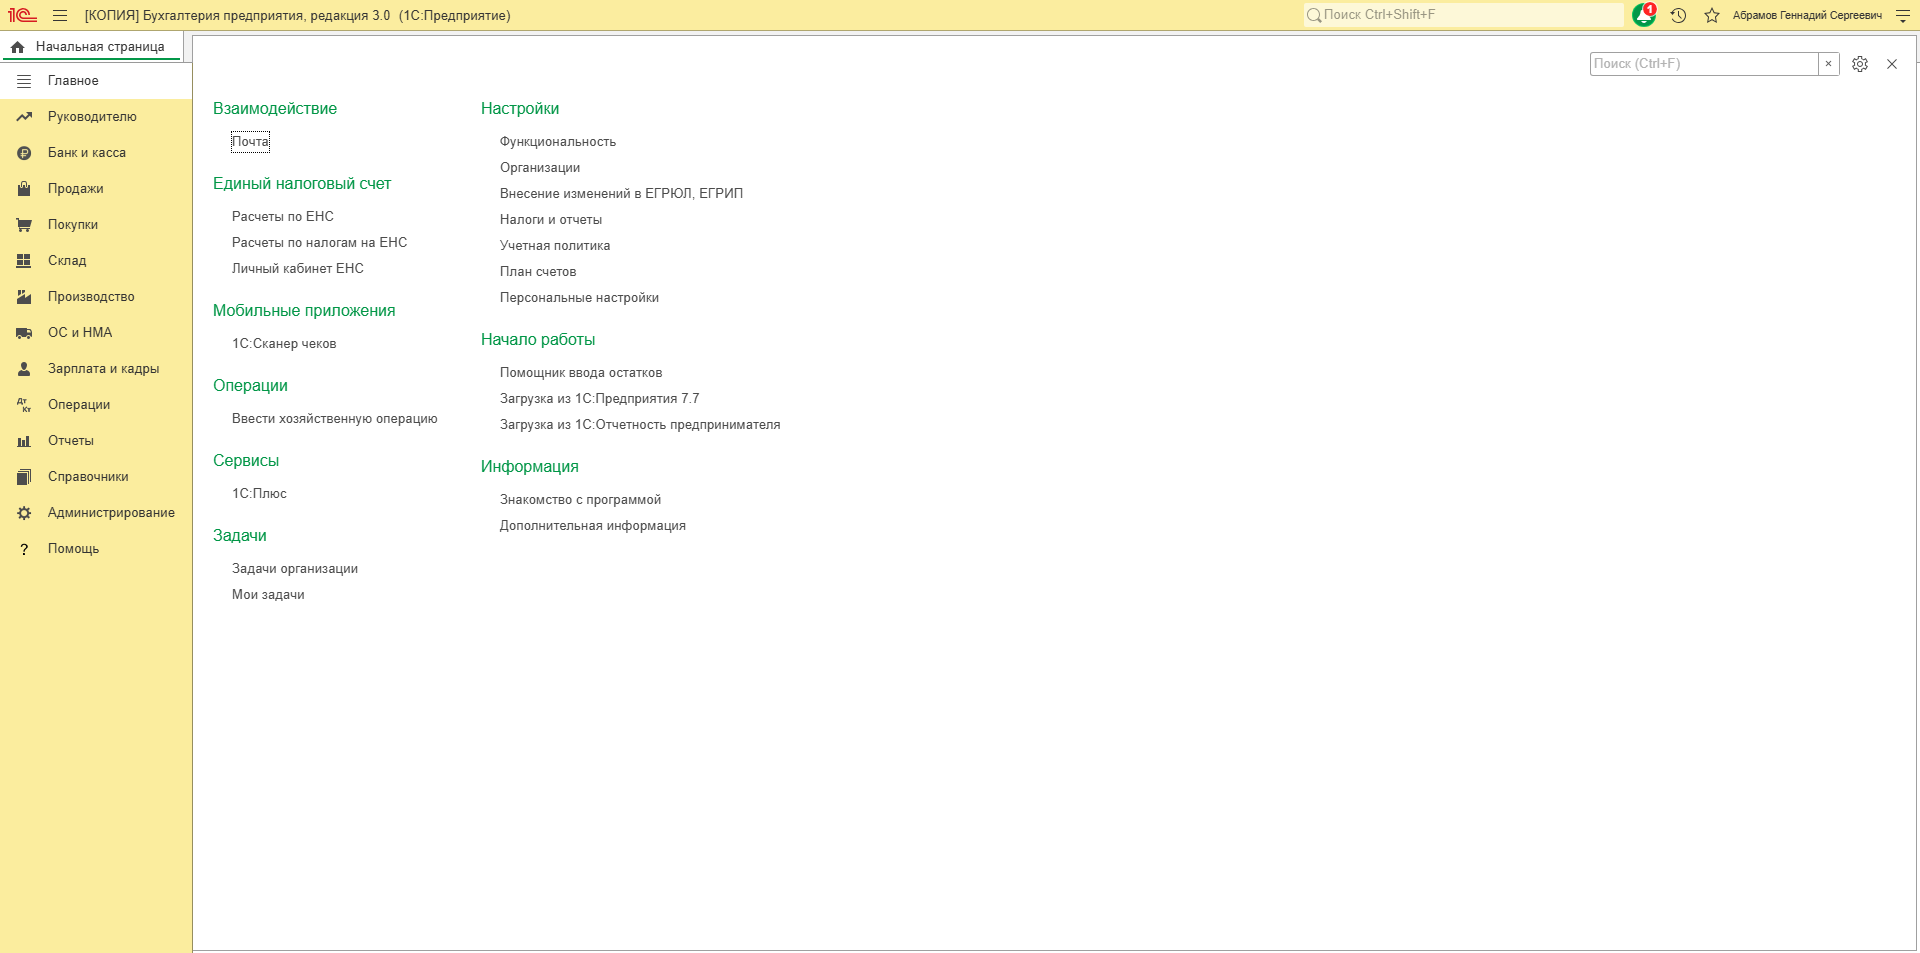
Task: Click the Администрирование gear icon
Action: point(24,513)
